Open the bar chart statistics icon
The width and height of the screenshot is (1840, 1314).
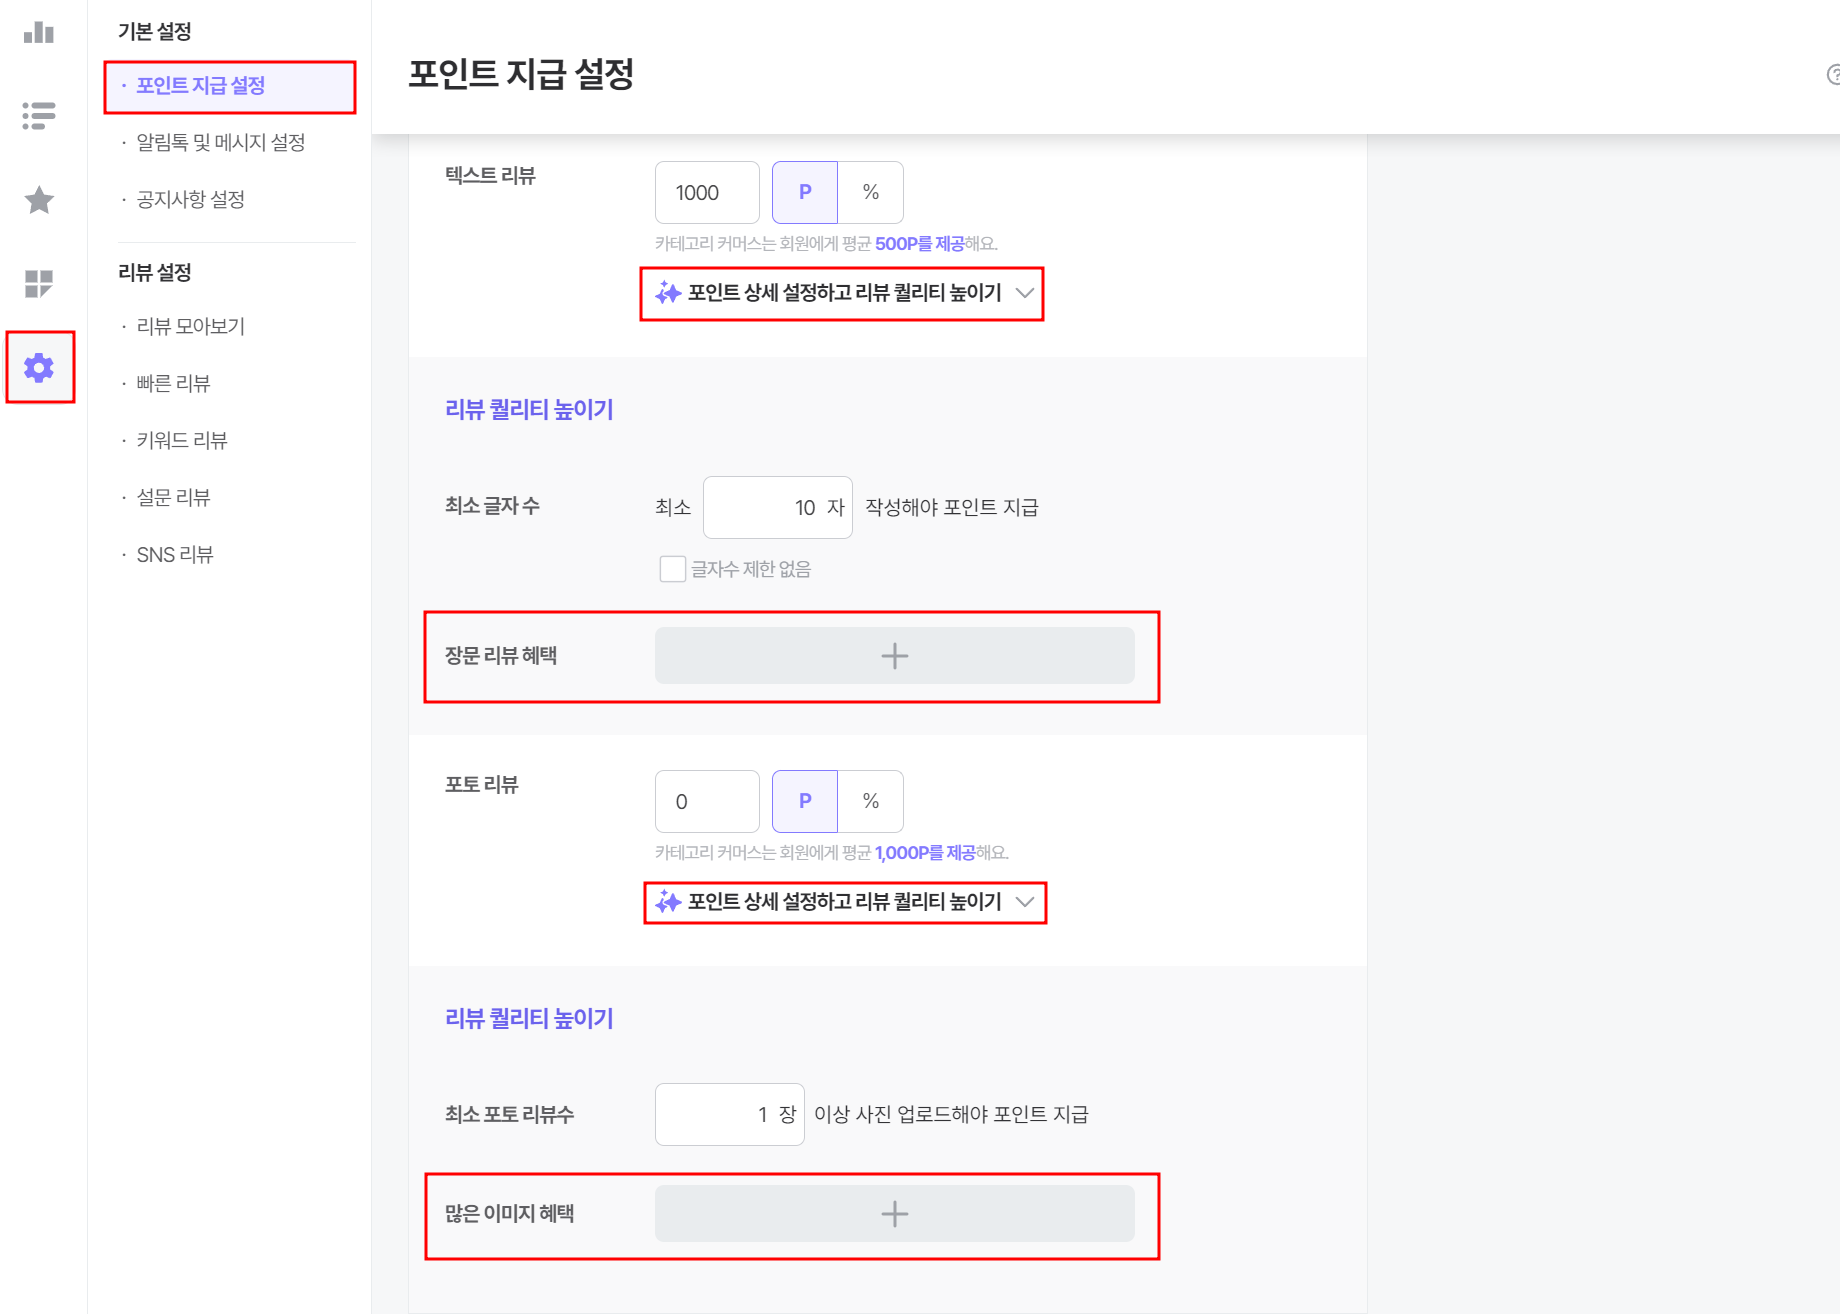coord(39,33)
